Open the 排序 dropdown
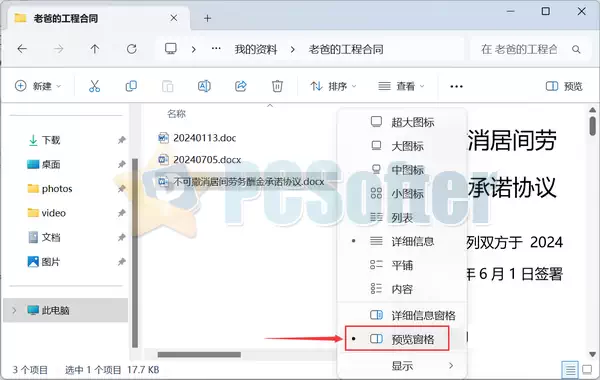This screenshot has height=380, width=600. (333, 86)
